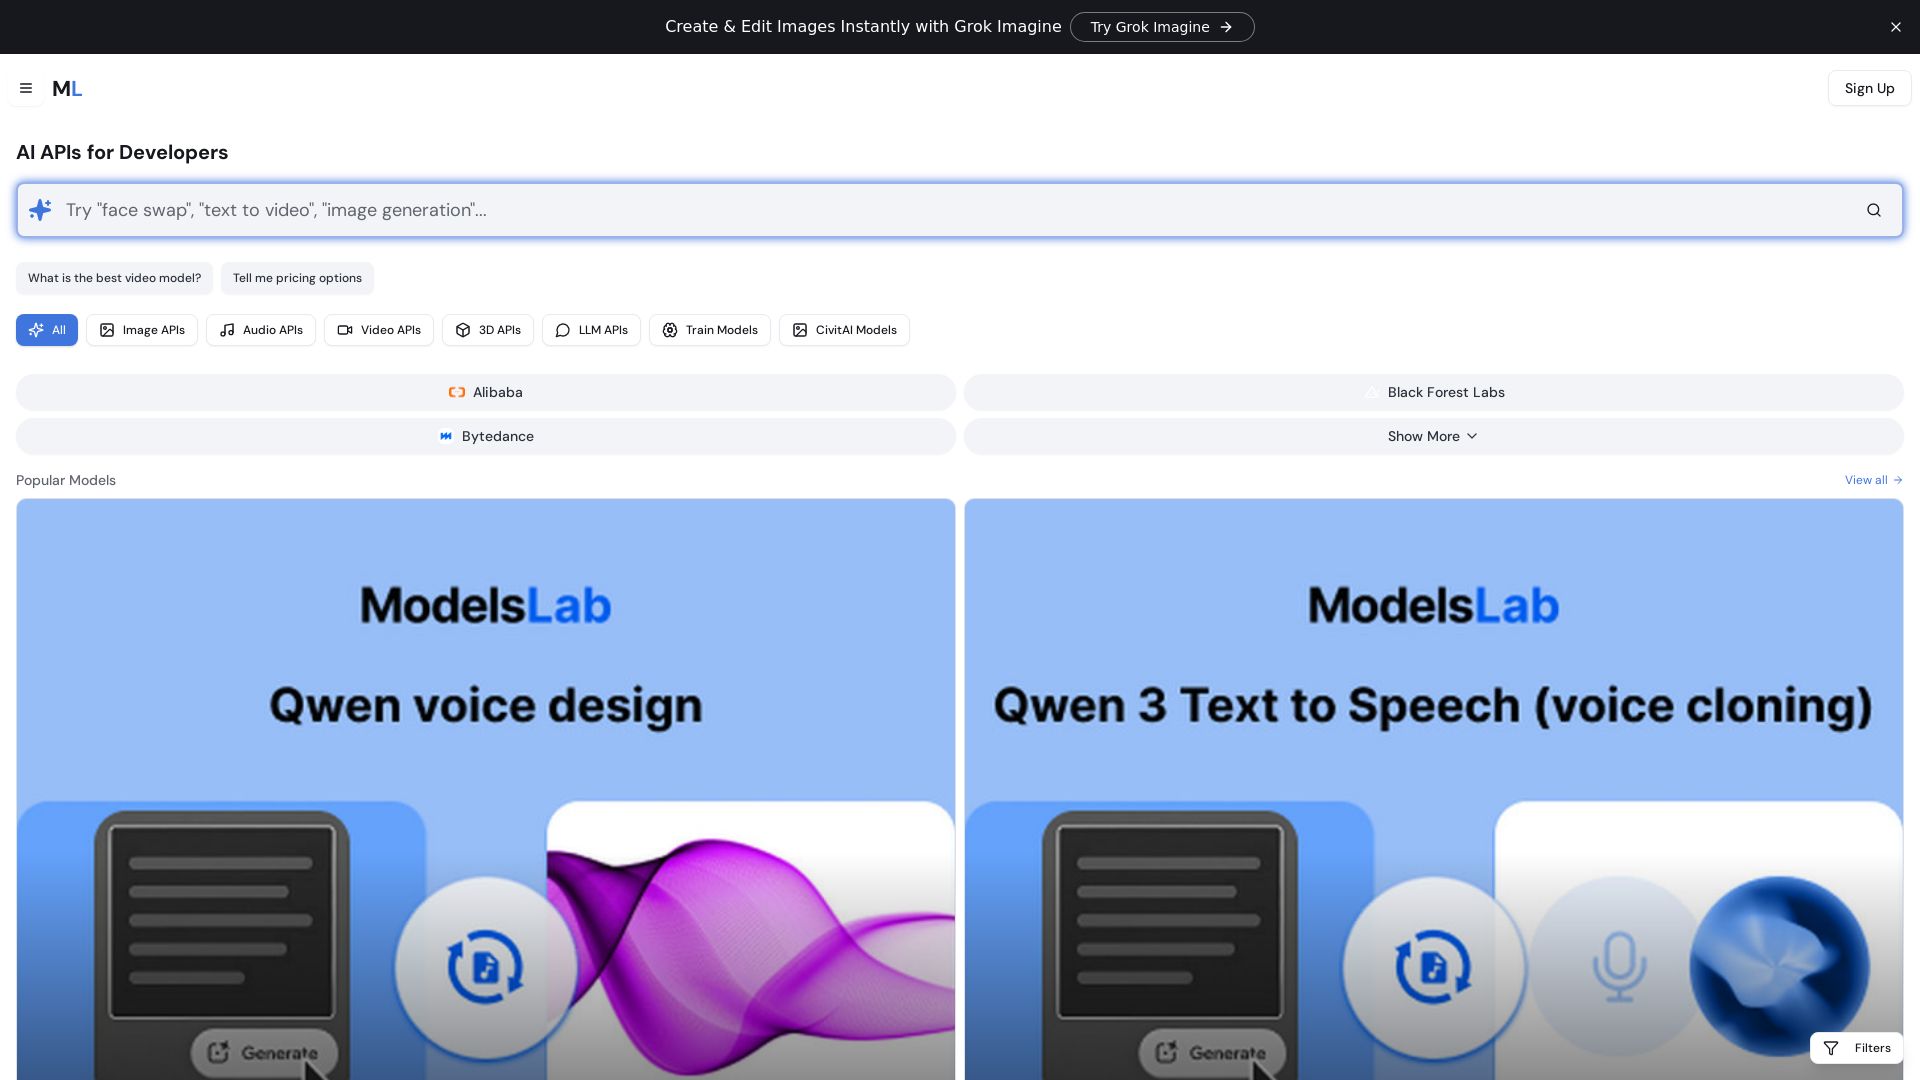Screen dimensions: 1920x1080
Task: Select the Alibaba provider logo
Action: [x=457, y=392]
